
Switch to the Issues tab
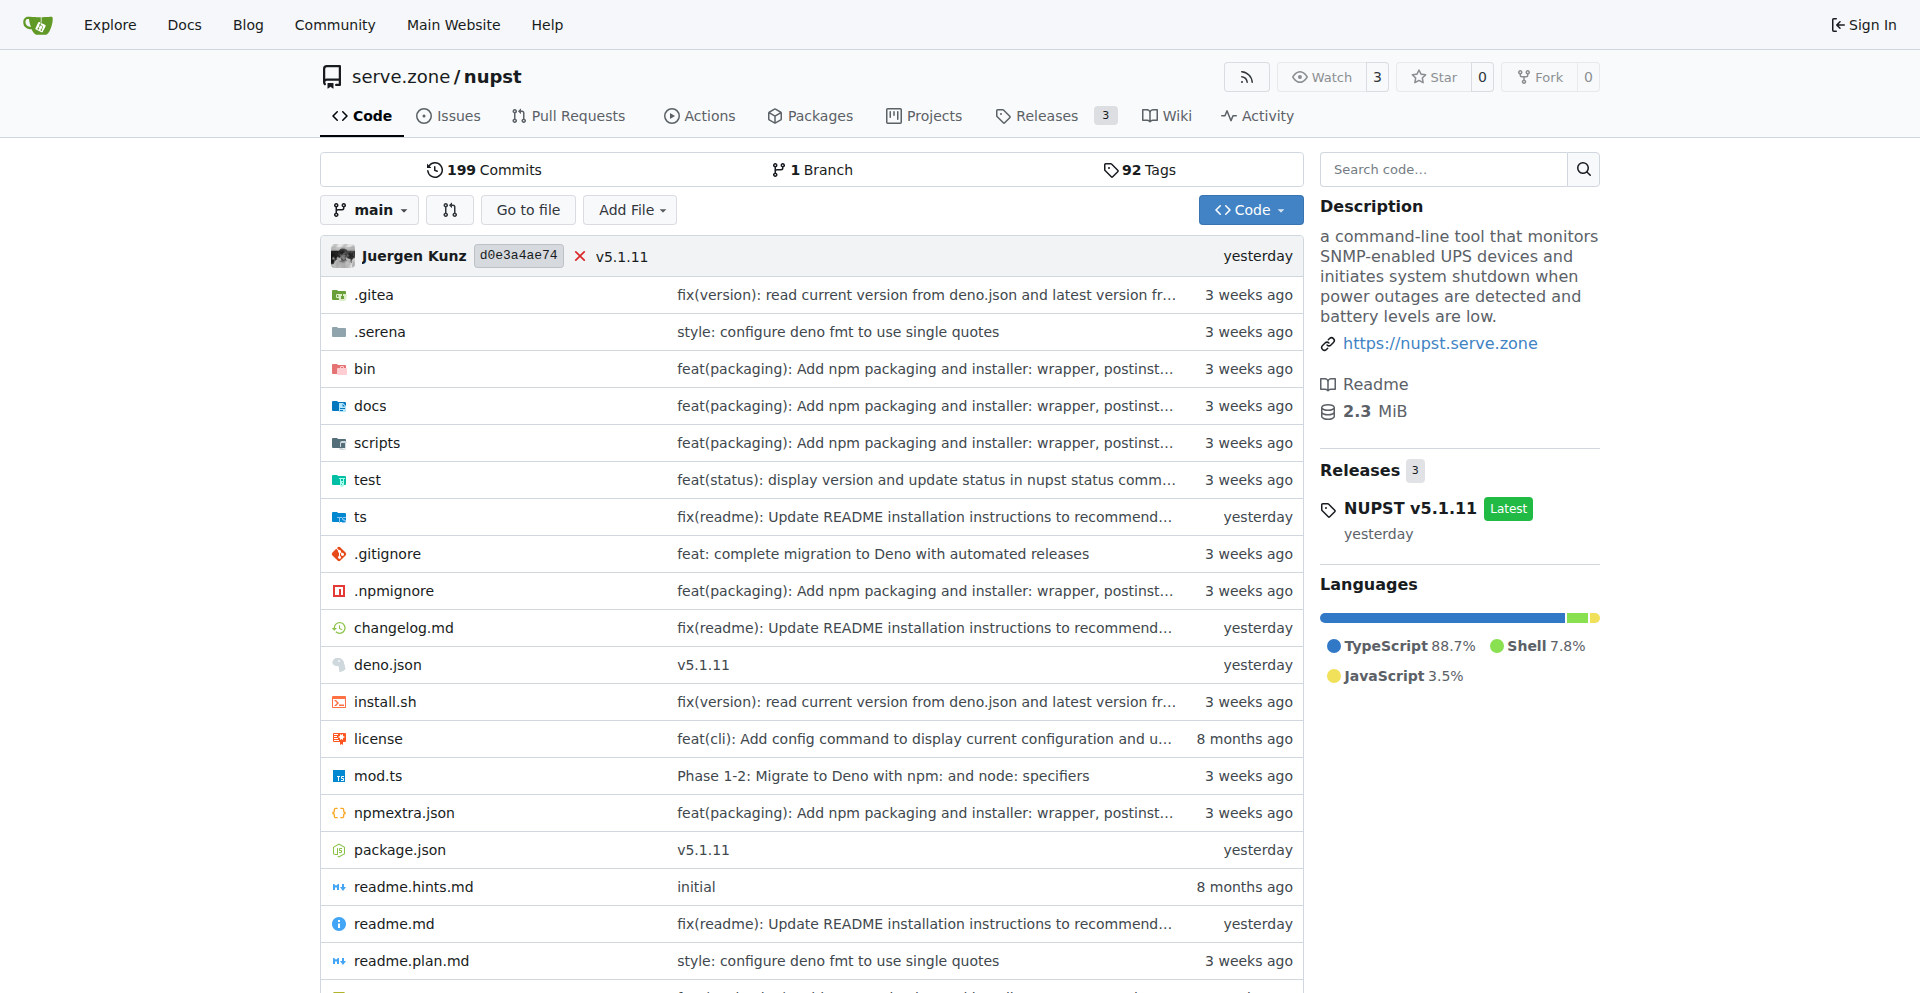pyautogui.click(x=448, y=116)
